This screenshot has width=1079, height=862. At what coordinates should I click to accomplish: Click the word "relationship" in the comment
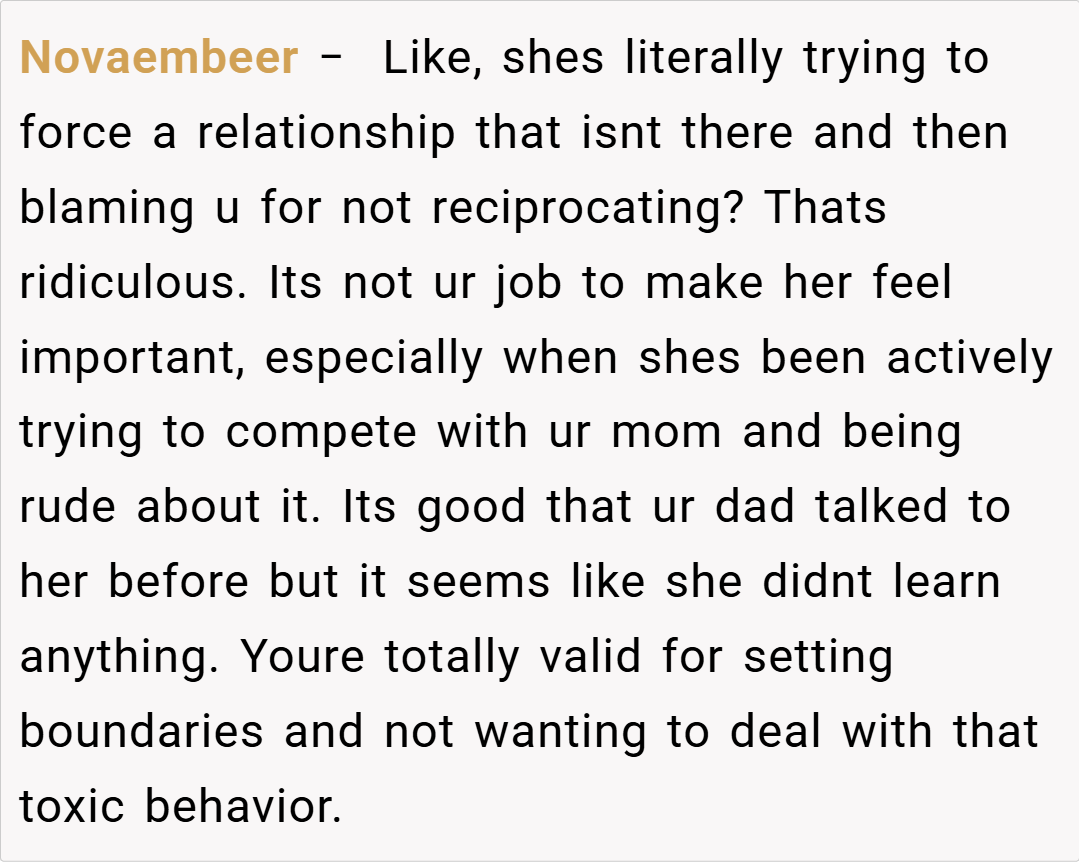[x=326, y=133]
